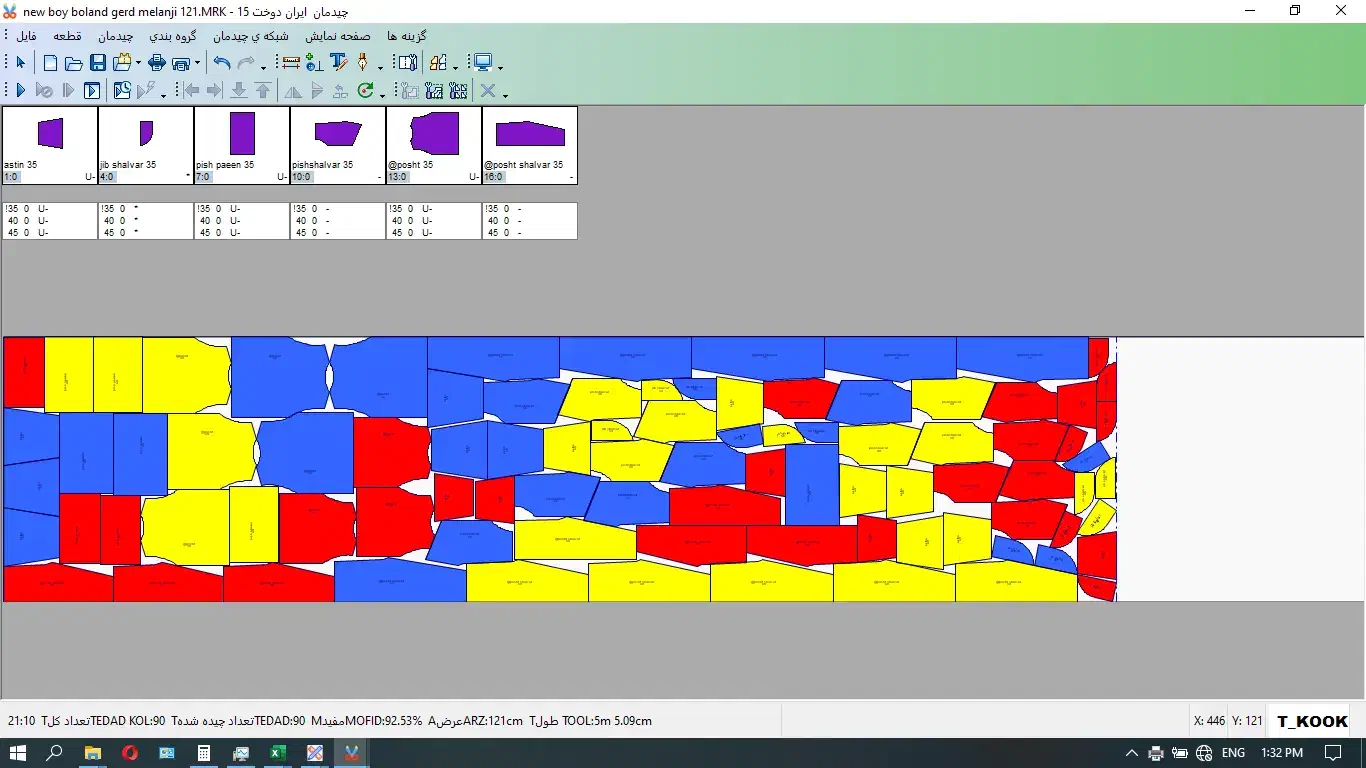Open the فایل (File) menu
The height and width of the screenshot is (768, 1366).
tap(26, 36)
